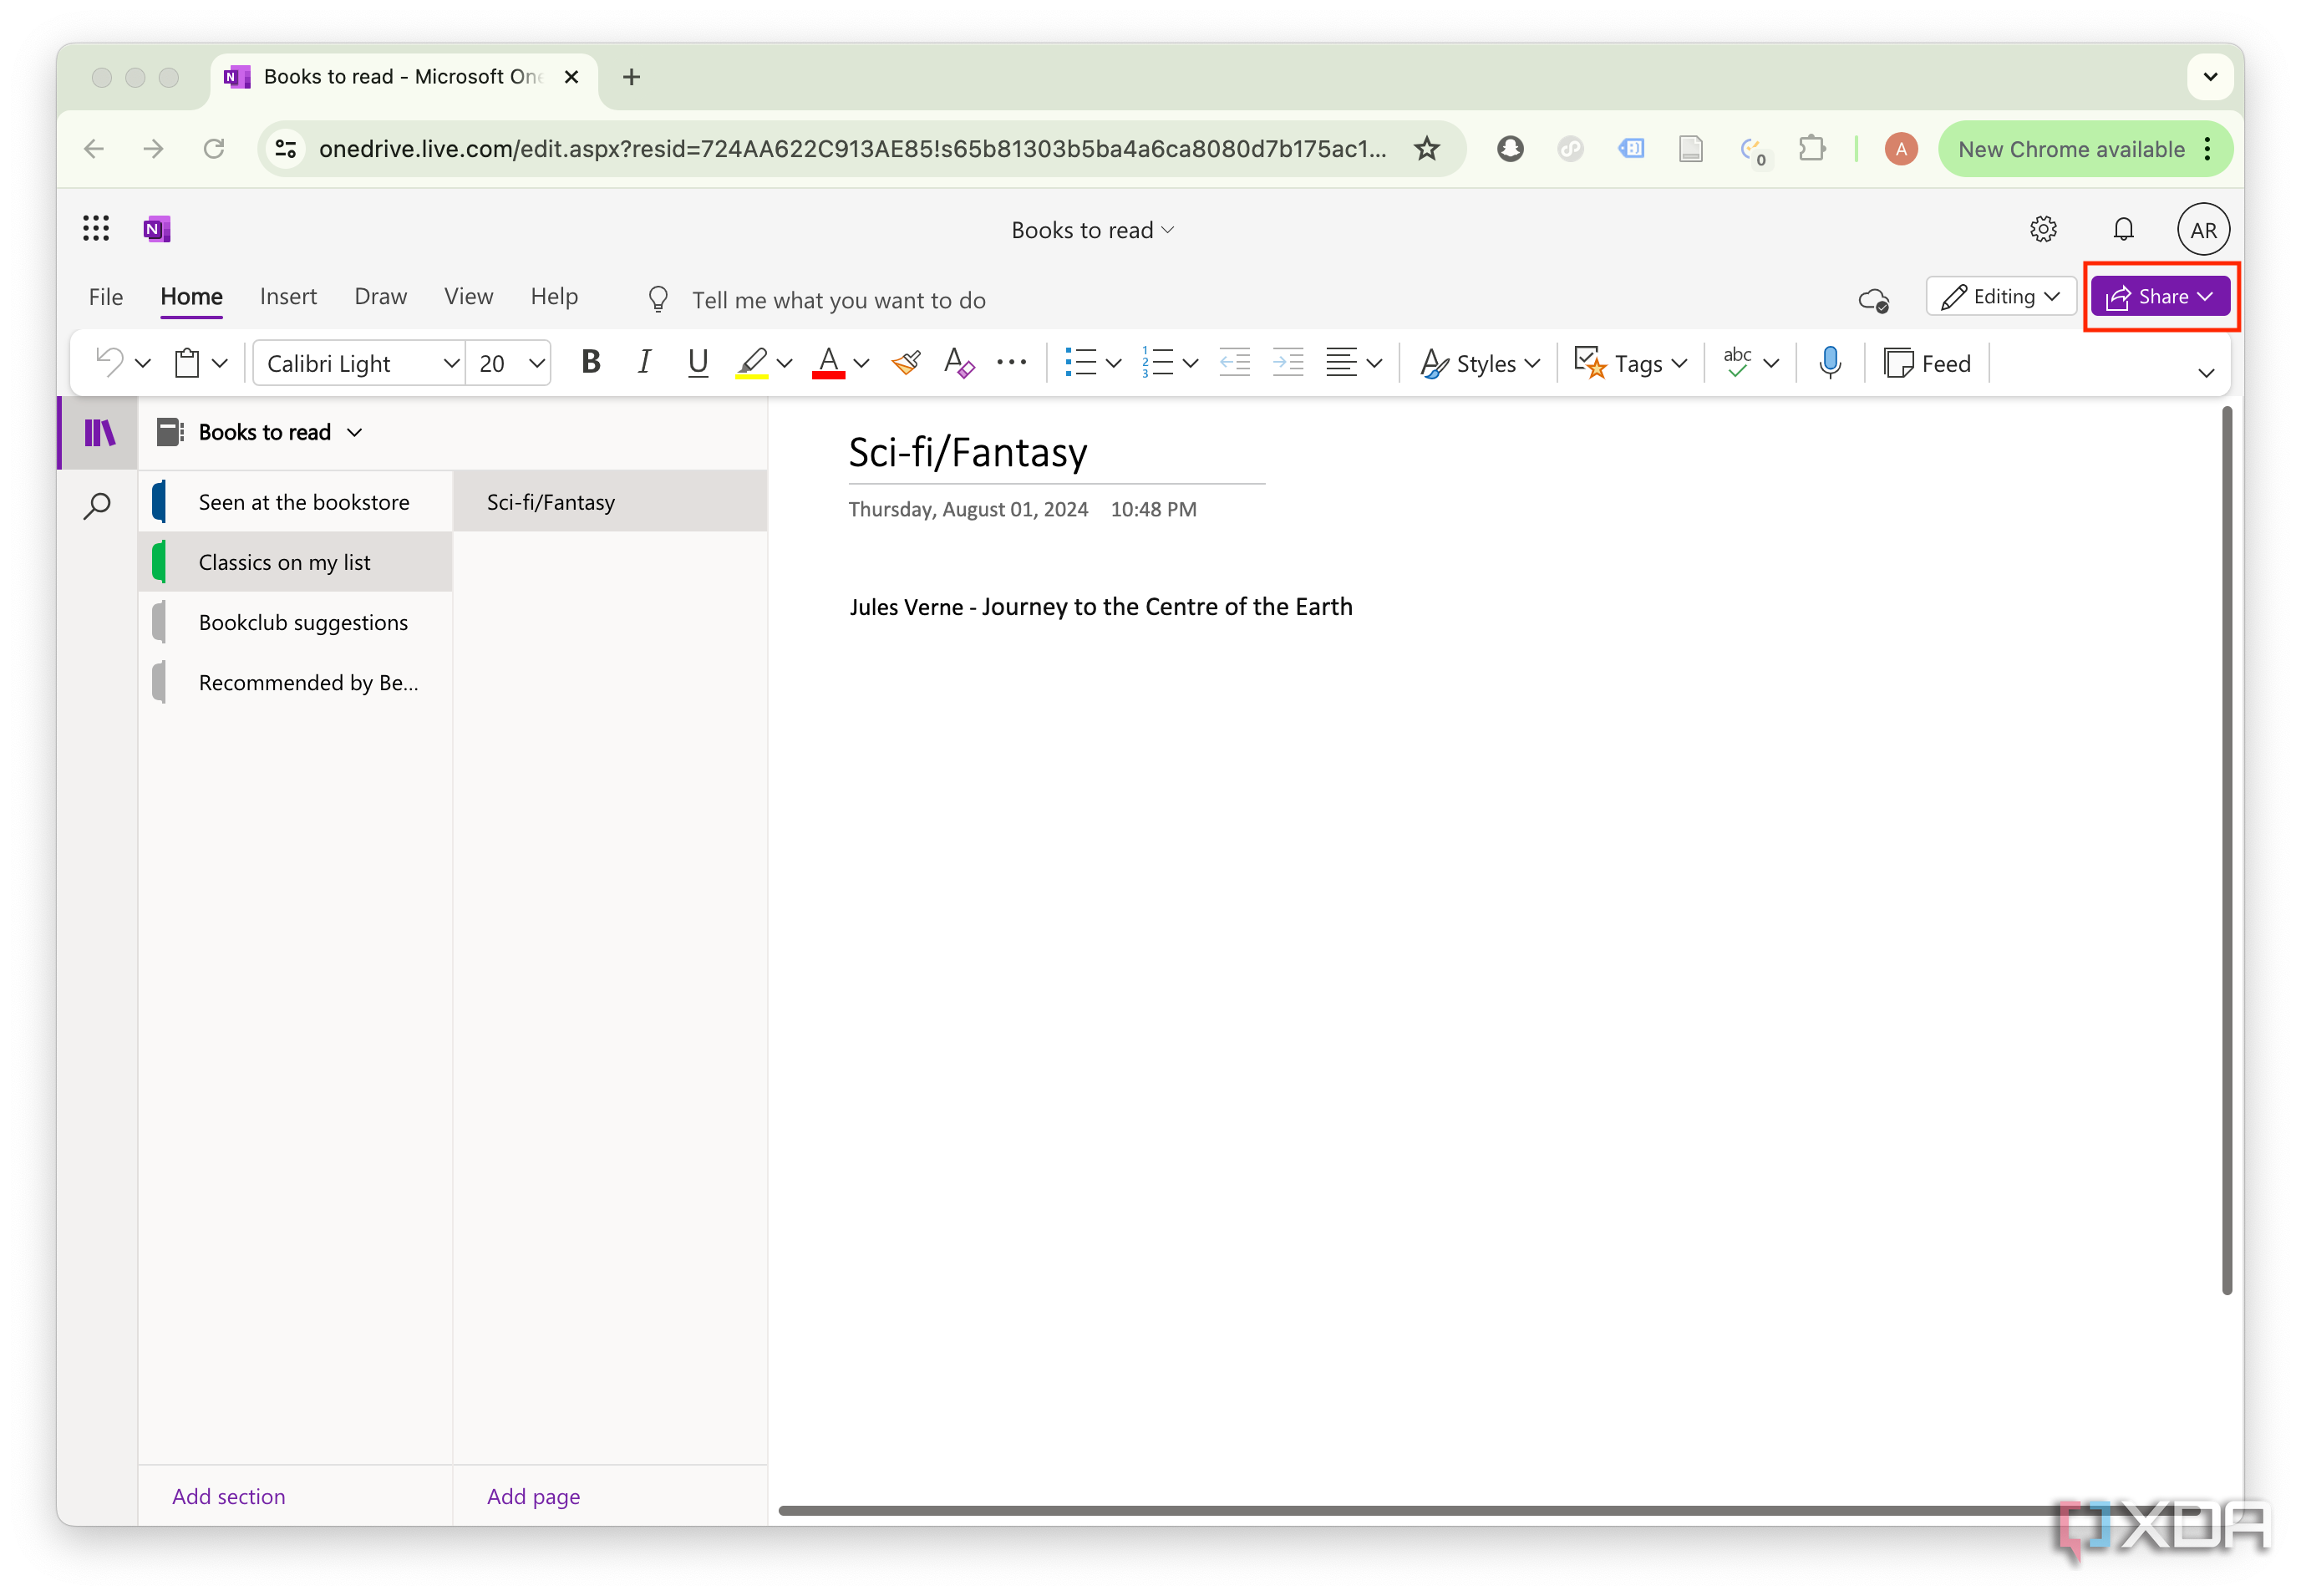Pick a font color from the swatch
Viewport: 2301px width, 1596px height.
point(828,362)
